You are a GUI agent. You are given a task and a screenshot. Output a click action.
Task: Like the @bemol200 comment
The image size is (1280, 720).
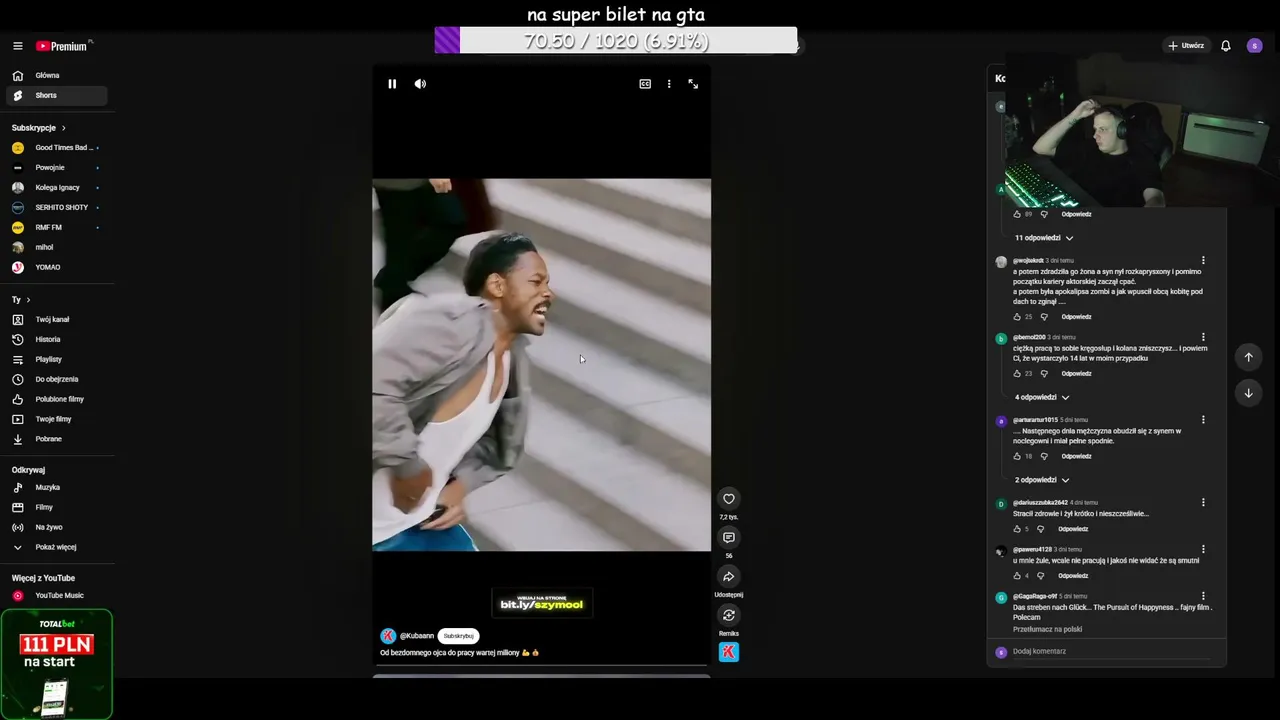coord(1017,374)
